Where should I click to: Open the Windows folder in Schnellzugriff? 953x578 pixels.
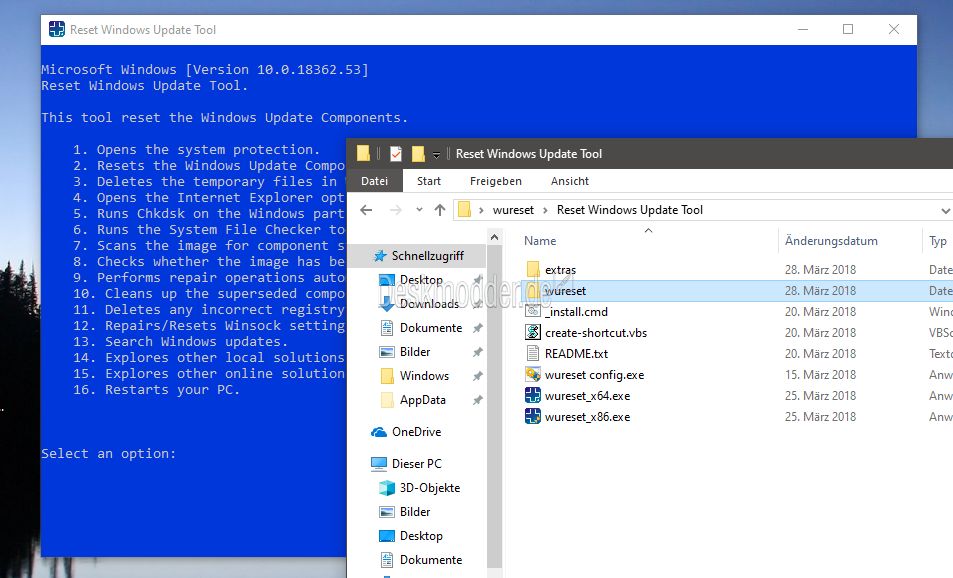tap(424, 376)
